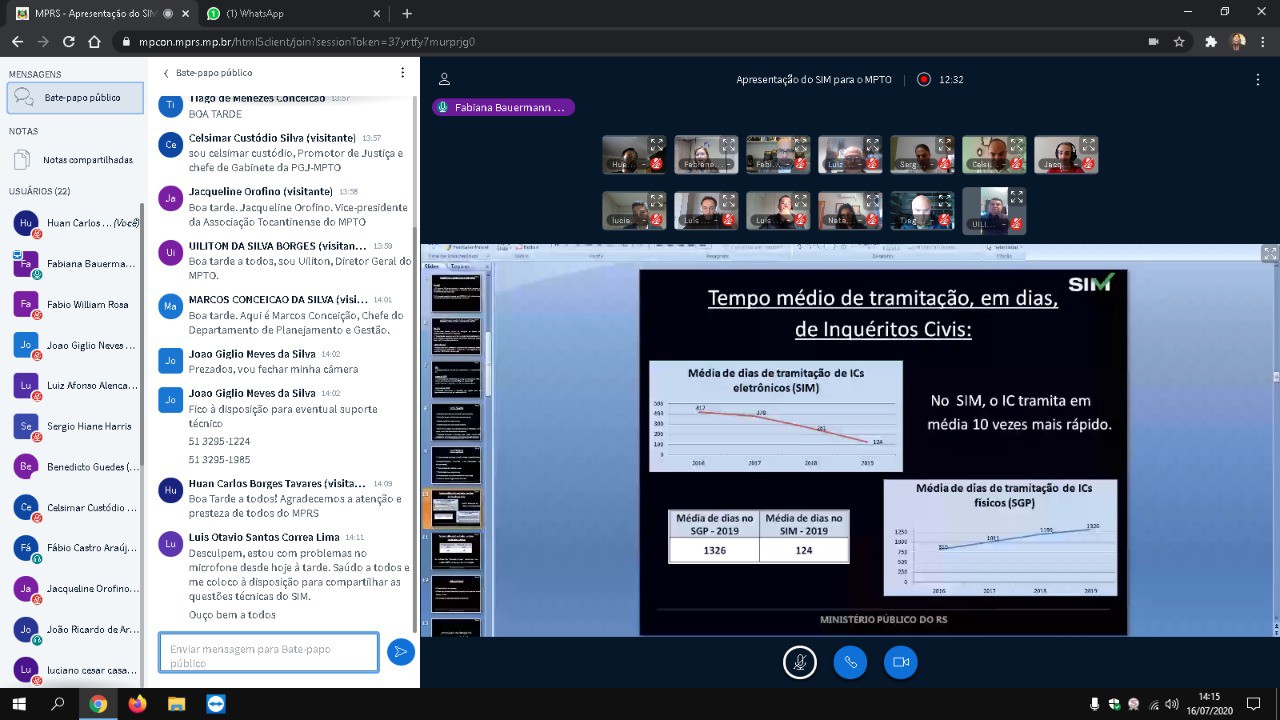
Task: Click the browser address bar URL
Action: pyautogui.click(x=306, y=42)
